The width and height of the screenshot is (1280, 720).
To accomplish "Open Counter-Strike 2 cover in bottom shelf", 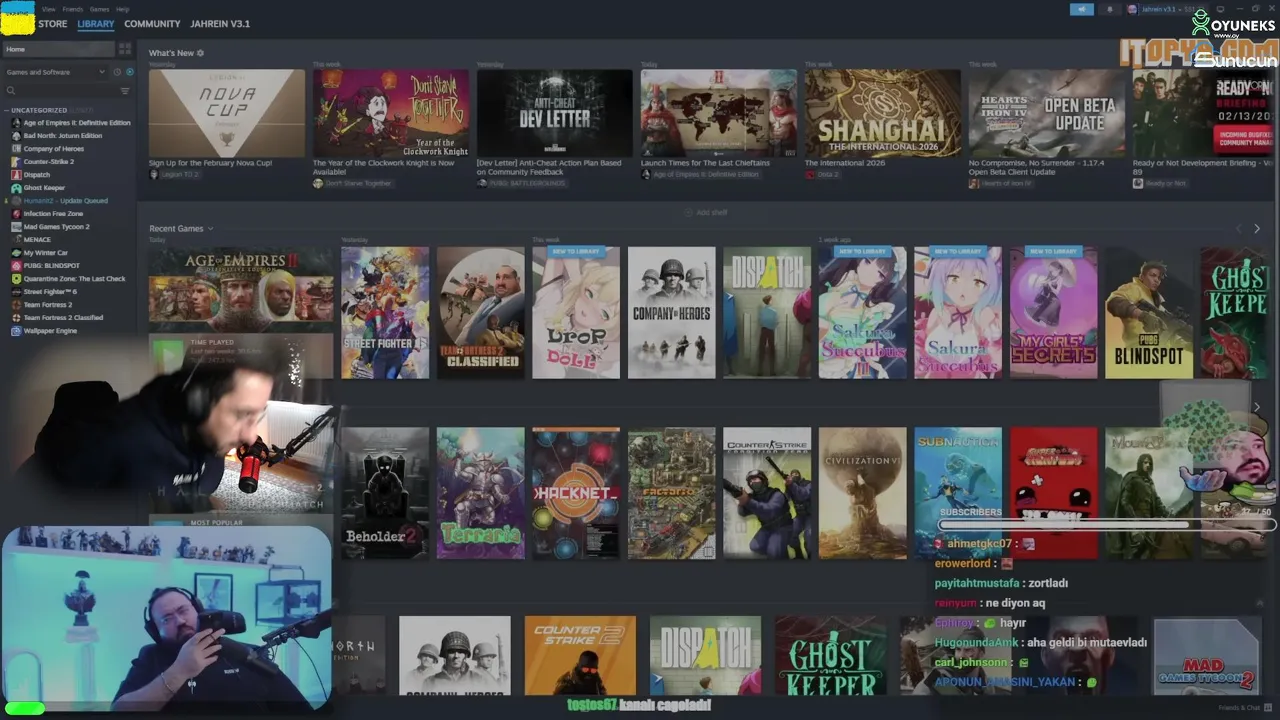I will pyautogui.click(x=580, y=655).
